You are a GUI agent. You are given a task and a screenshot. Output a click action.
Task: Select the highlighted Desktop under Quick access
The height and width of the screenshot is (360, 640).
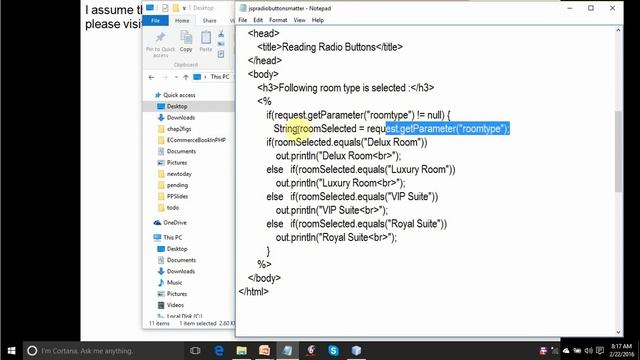[177, 106]
